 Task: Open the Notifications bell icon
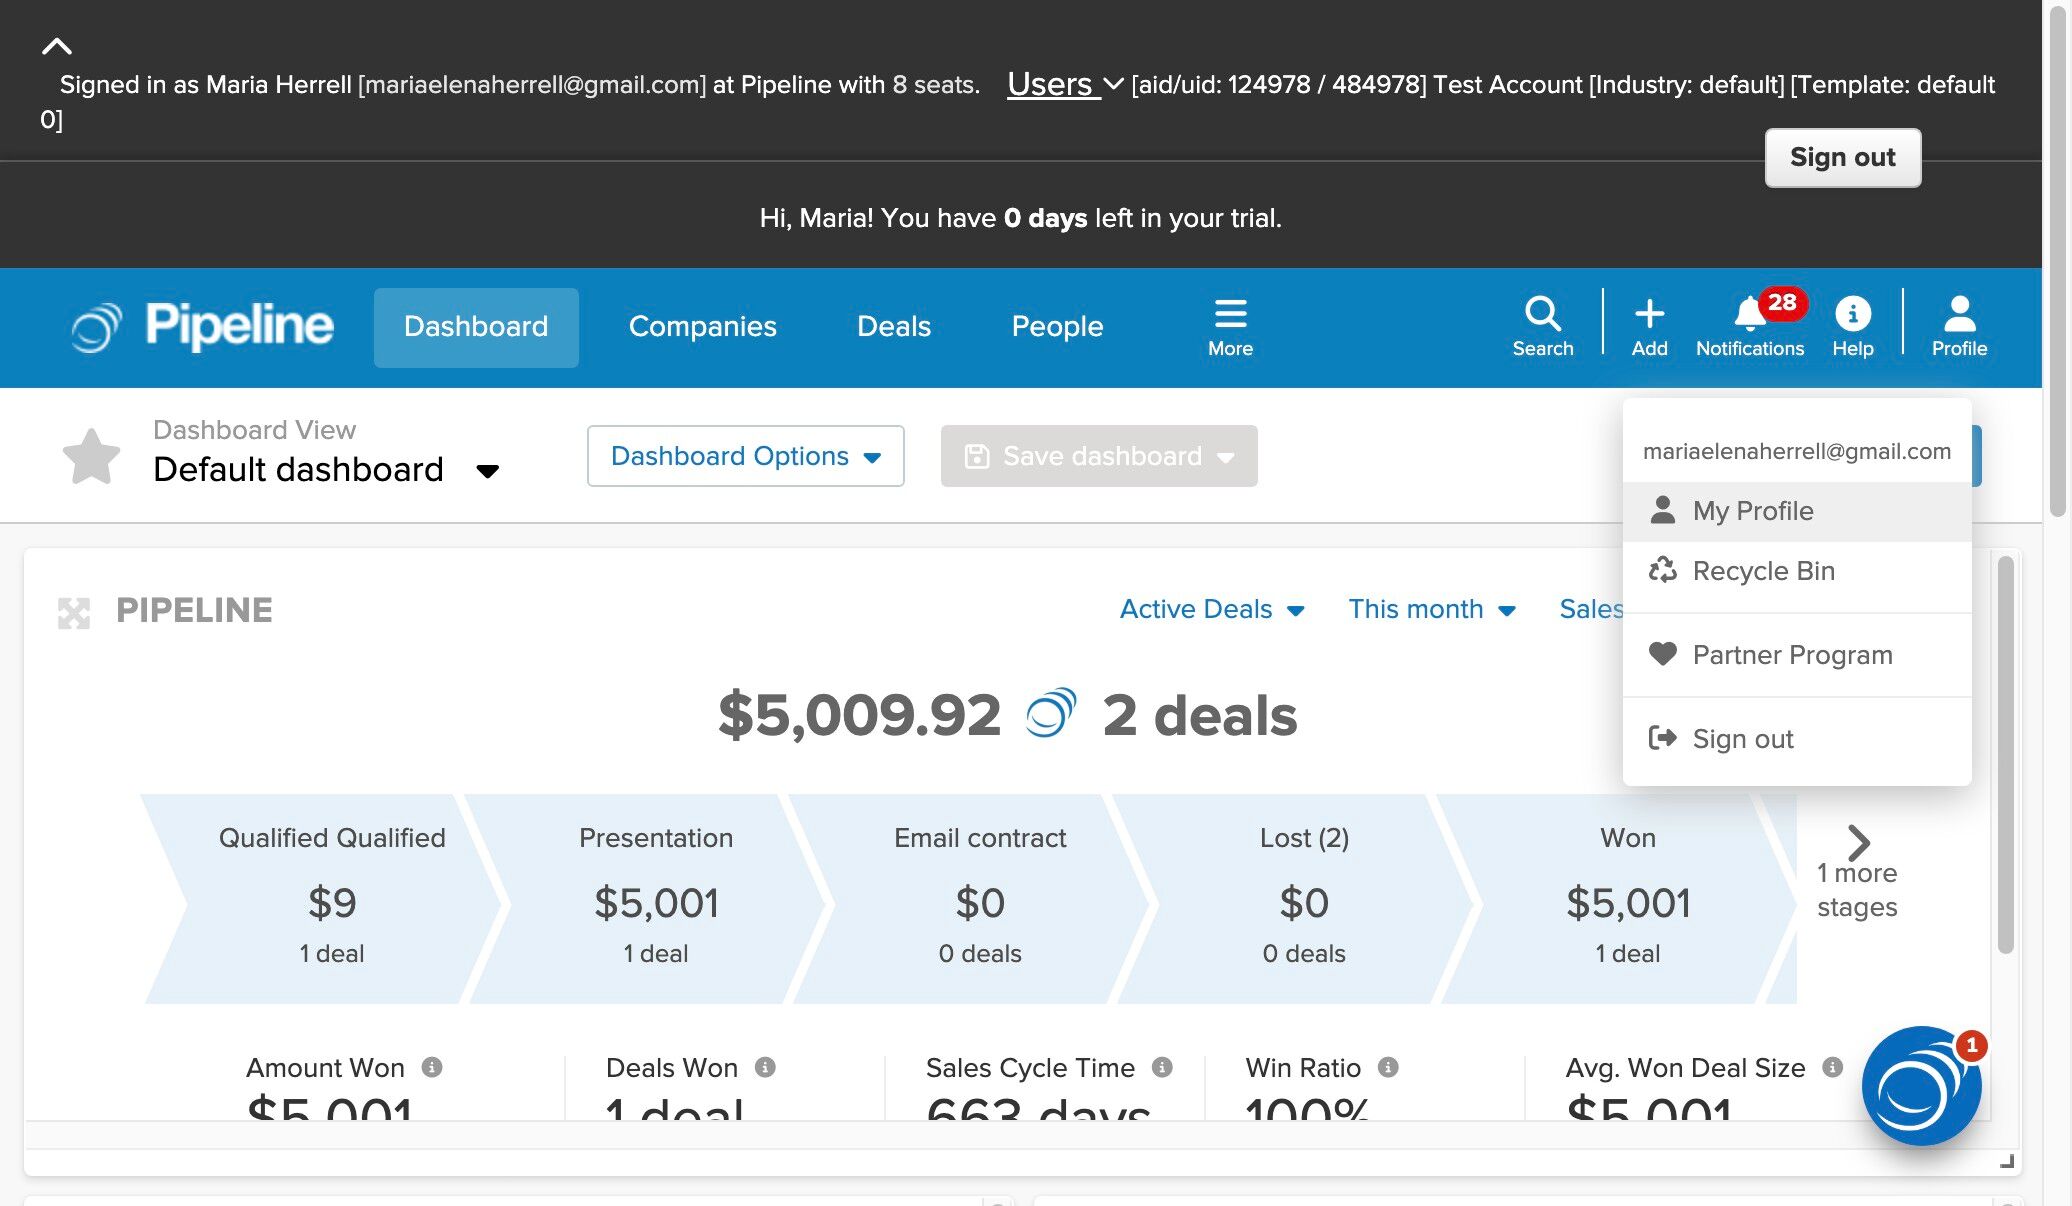point(1749,314)
